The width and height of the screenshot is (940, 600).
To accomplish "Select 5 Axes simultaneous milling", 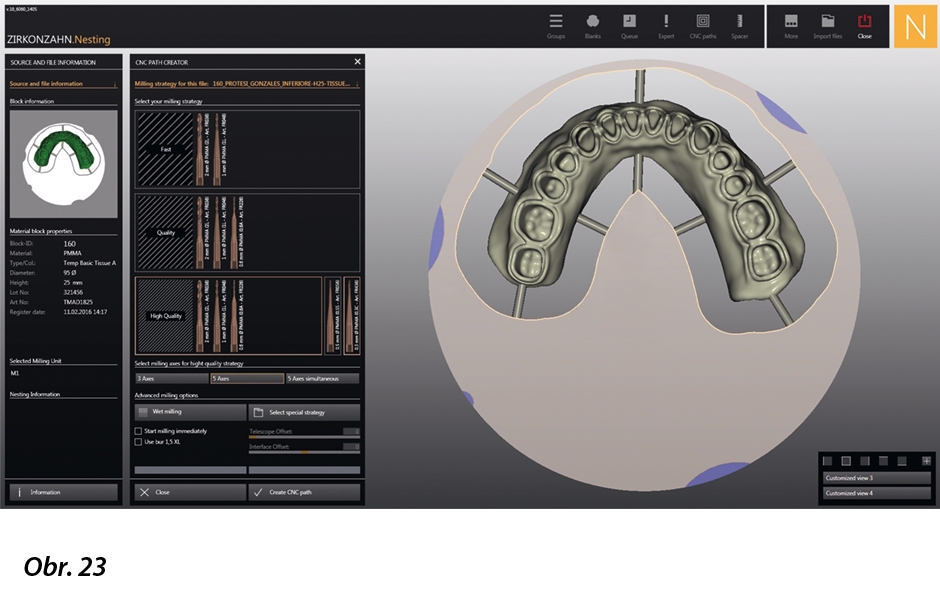I will 323,379.
